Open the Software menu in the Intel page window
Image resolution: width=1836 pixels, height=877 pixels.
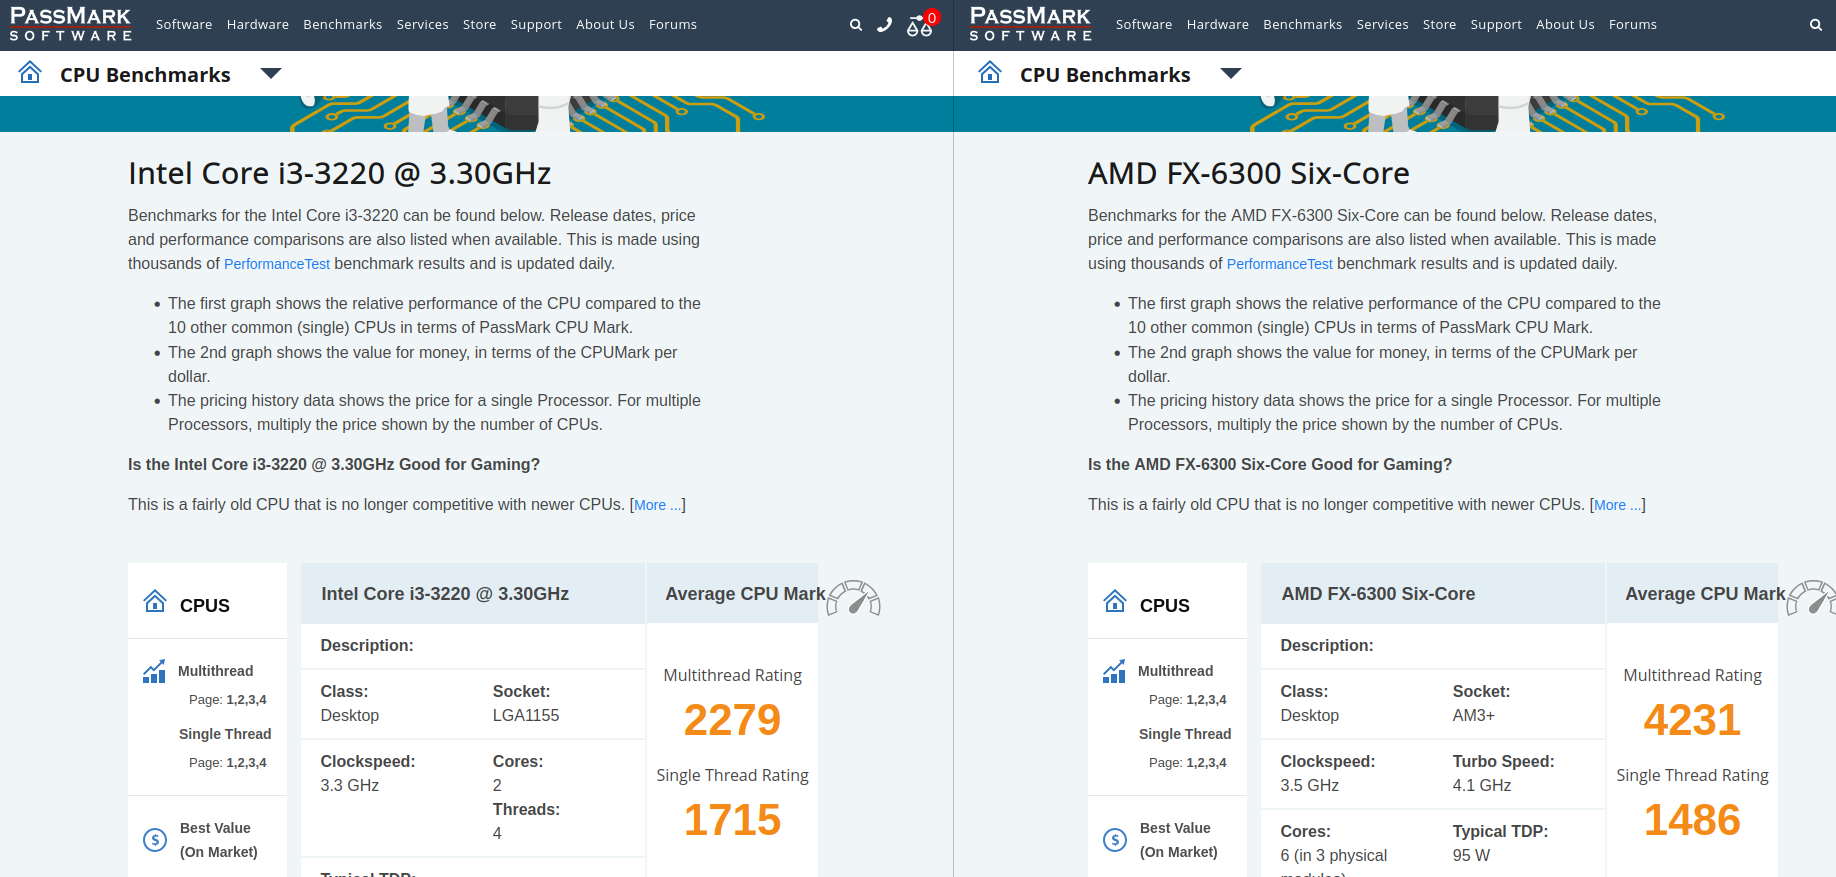(x=184, y=25)
